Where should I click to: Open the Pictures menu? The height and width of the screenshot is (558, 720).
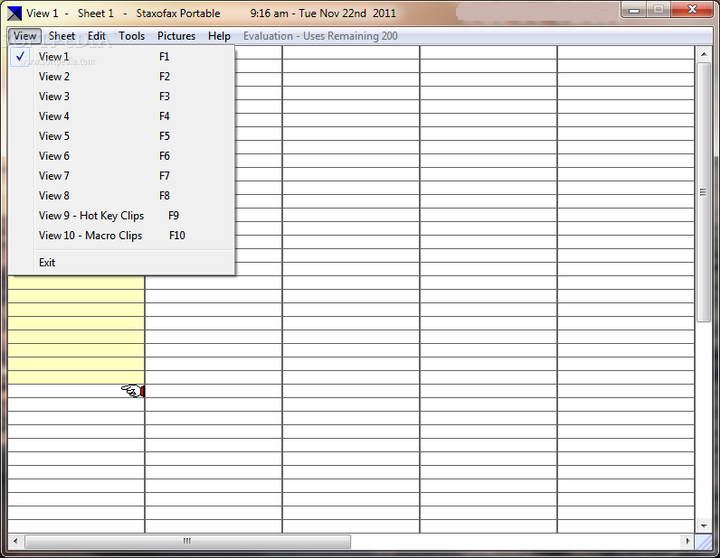pyautogui.click(x=176, y=36)
